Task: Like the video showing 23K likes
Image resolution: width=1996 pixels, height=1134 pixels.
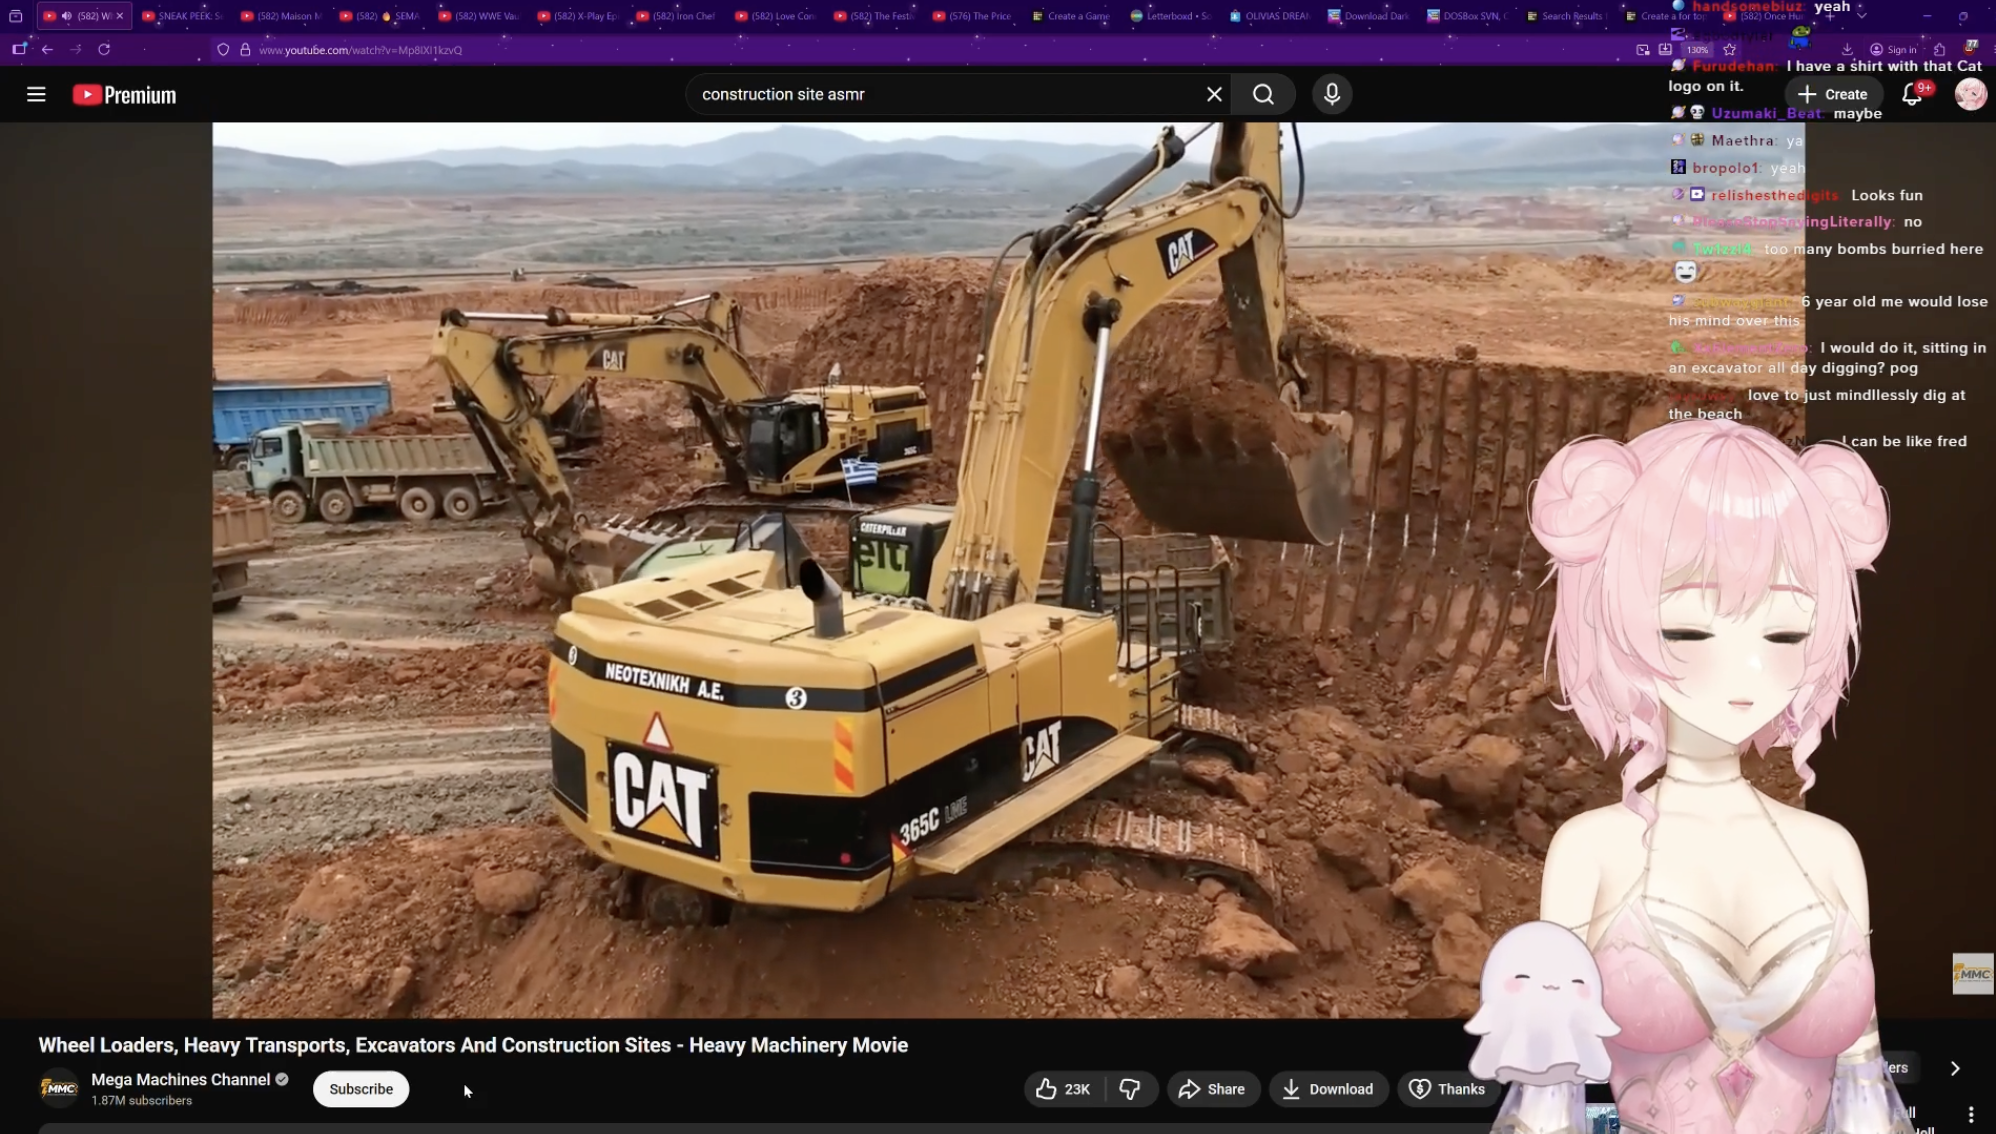Action: (1062, 1089)
